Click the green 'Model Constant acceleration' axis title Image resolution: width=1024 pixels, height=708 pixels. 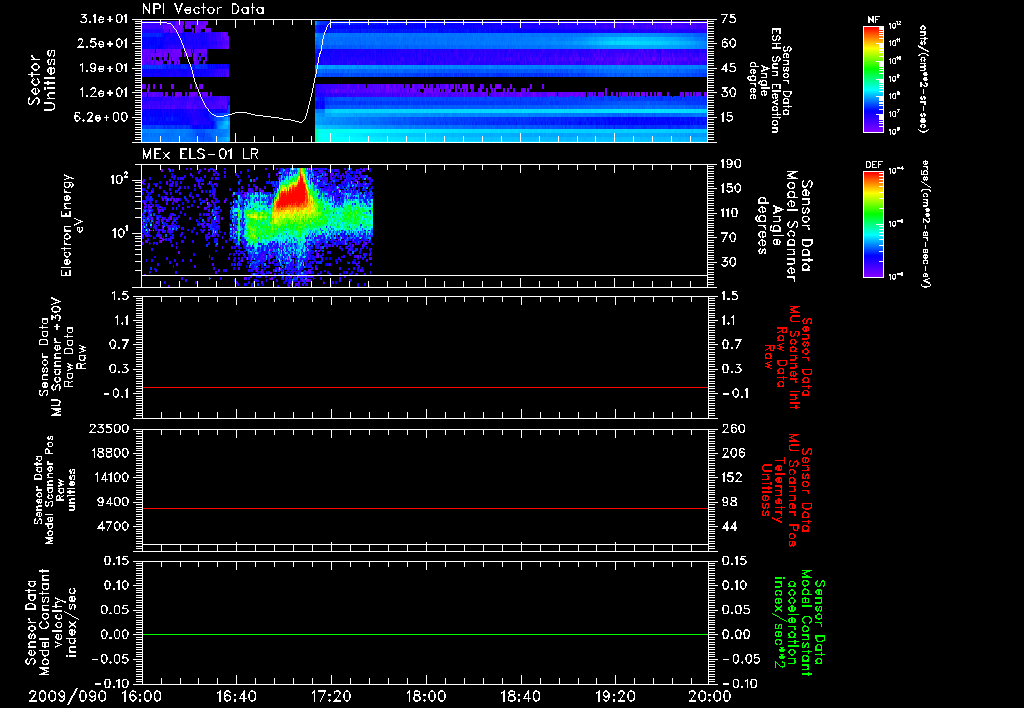click(x=799, y=624)
